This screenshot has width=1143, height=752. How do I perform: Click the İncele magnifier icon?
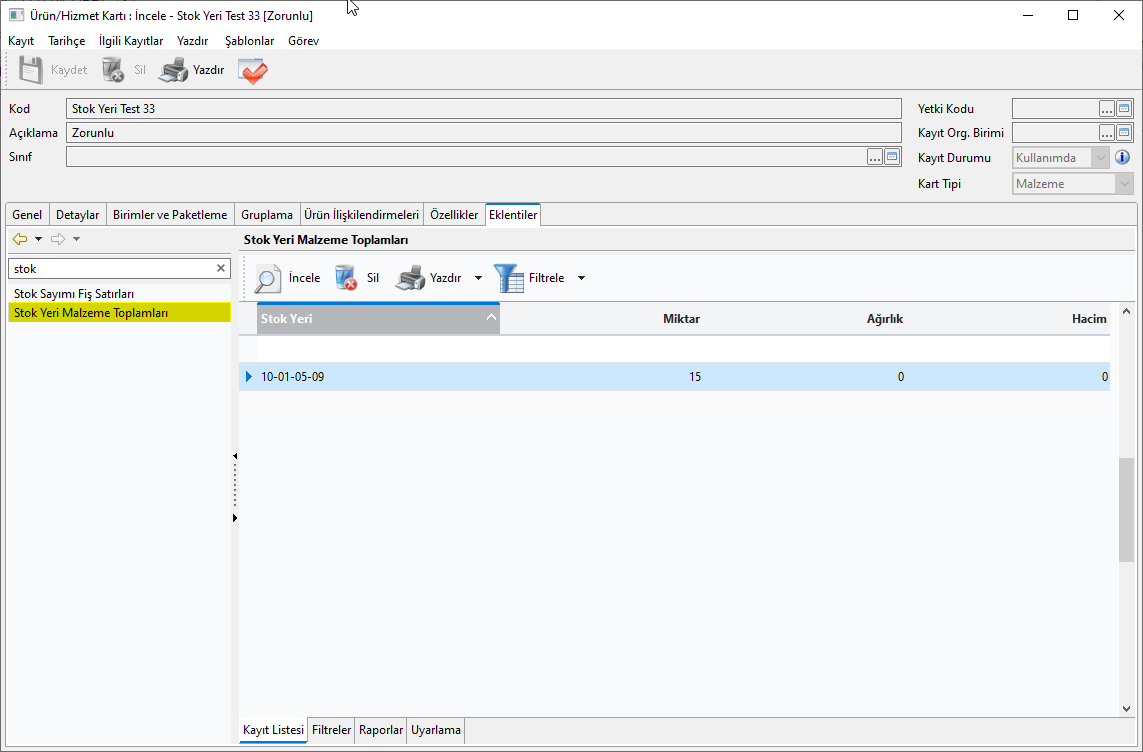pyautogui.click(x=268, y=278)
